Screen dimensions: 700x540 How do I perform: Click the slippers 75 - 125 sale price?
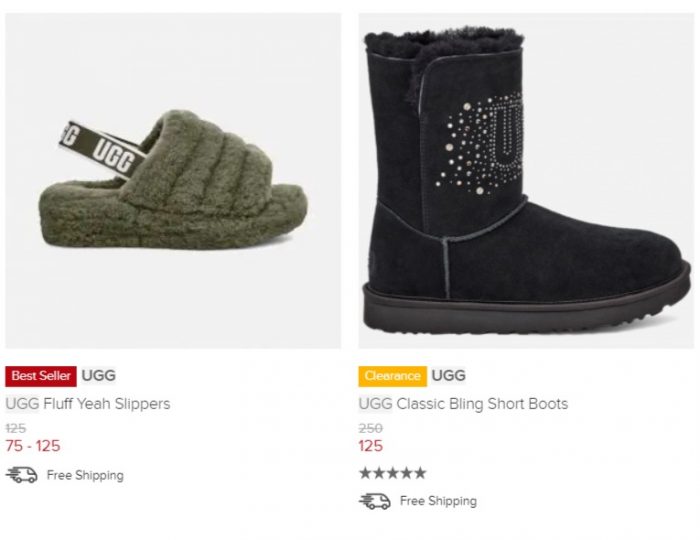point(33,446)
